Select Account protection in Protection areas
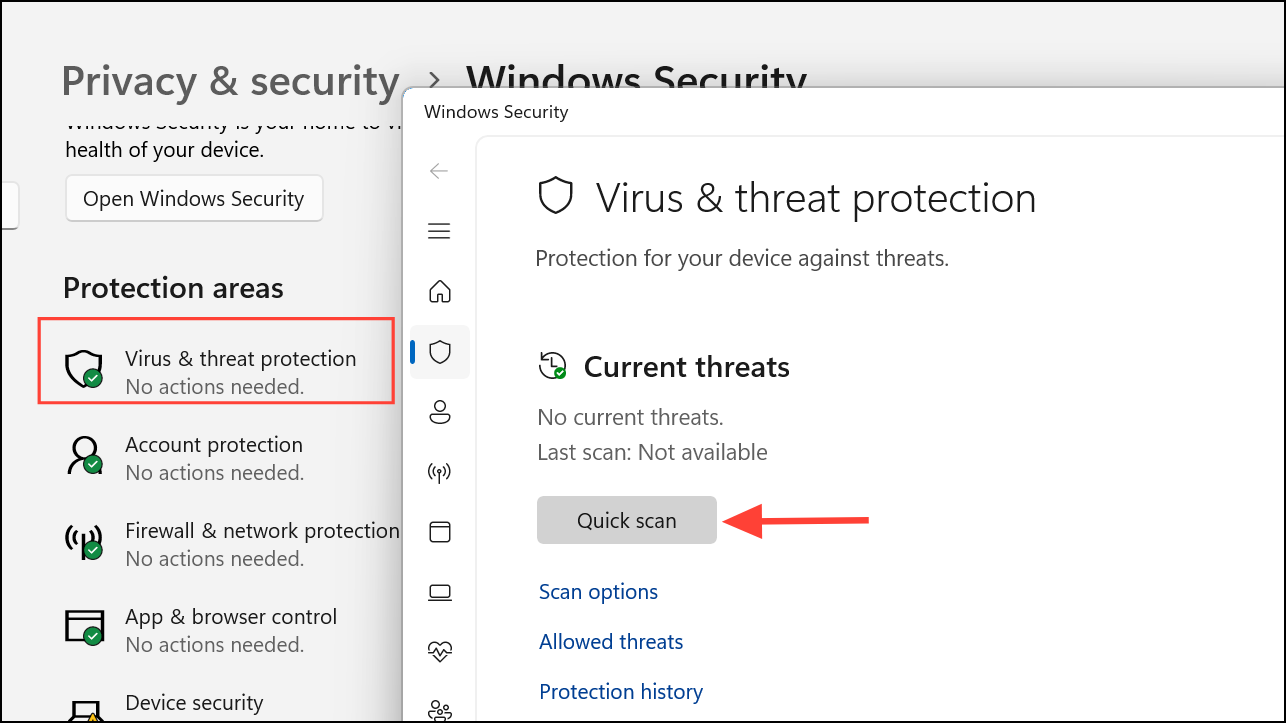1286x723 pixels. [213, 457]
